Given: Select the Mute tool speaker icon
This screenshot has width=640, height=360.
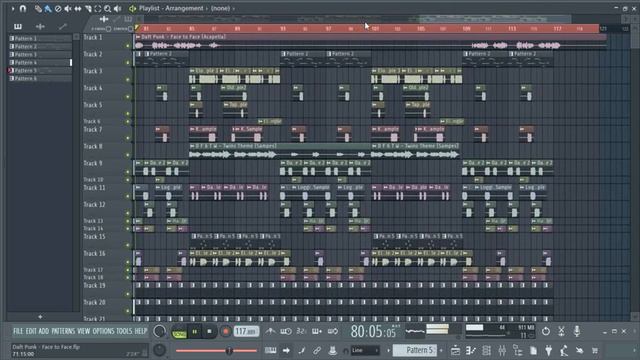Looking at the screenshot, I should tap(68, 8).
